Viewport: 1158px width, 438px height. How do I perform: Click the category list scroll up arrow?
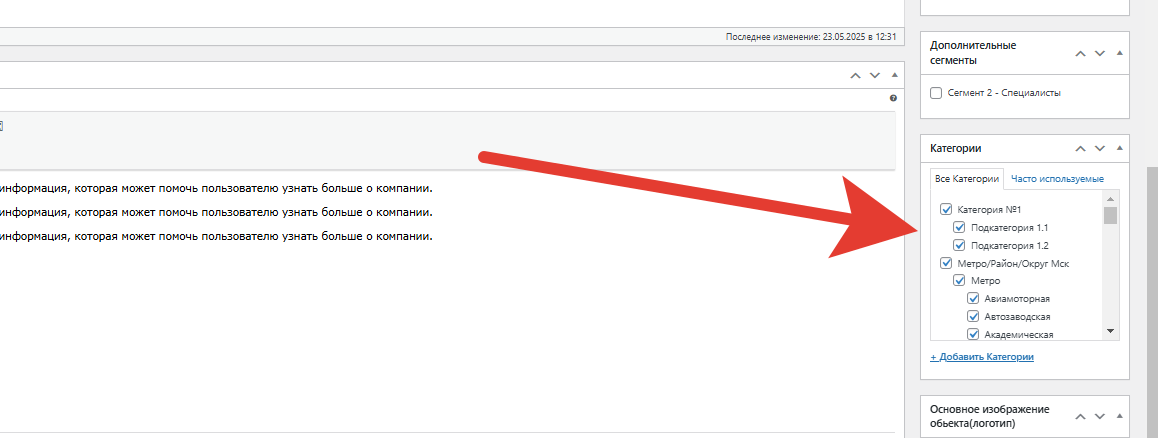[x=1110, y=198]
